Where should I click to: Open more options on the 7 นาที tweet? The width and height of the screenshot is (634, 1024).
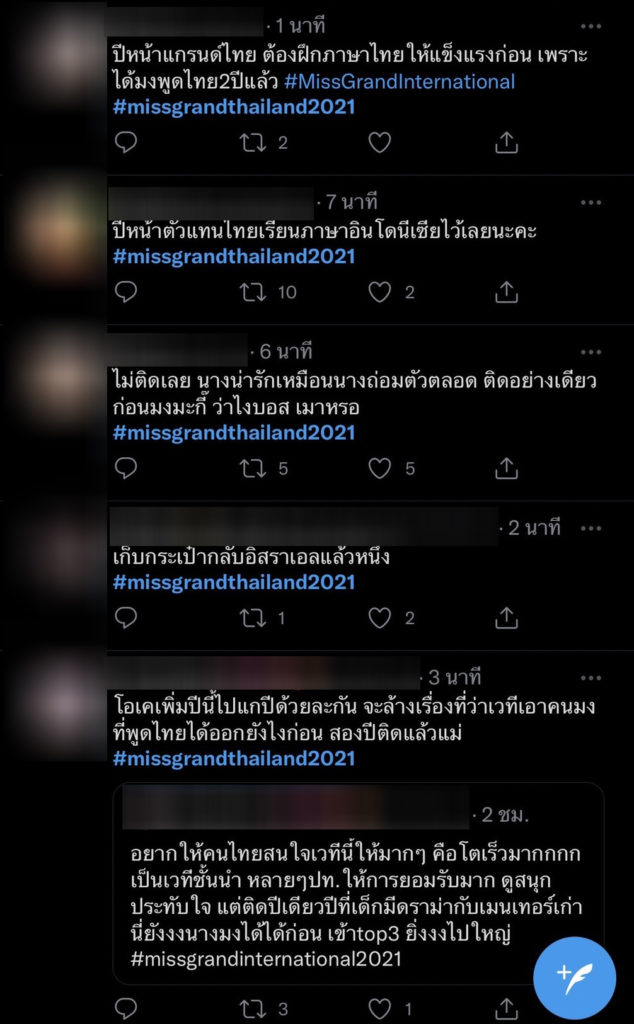(590, 202)
